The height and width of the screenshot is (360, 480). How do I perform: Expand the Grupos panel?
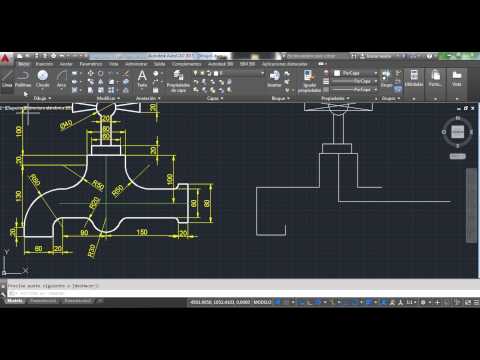tap(390, 98)
